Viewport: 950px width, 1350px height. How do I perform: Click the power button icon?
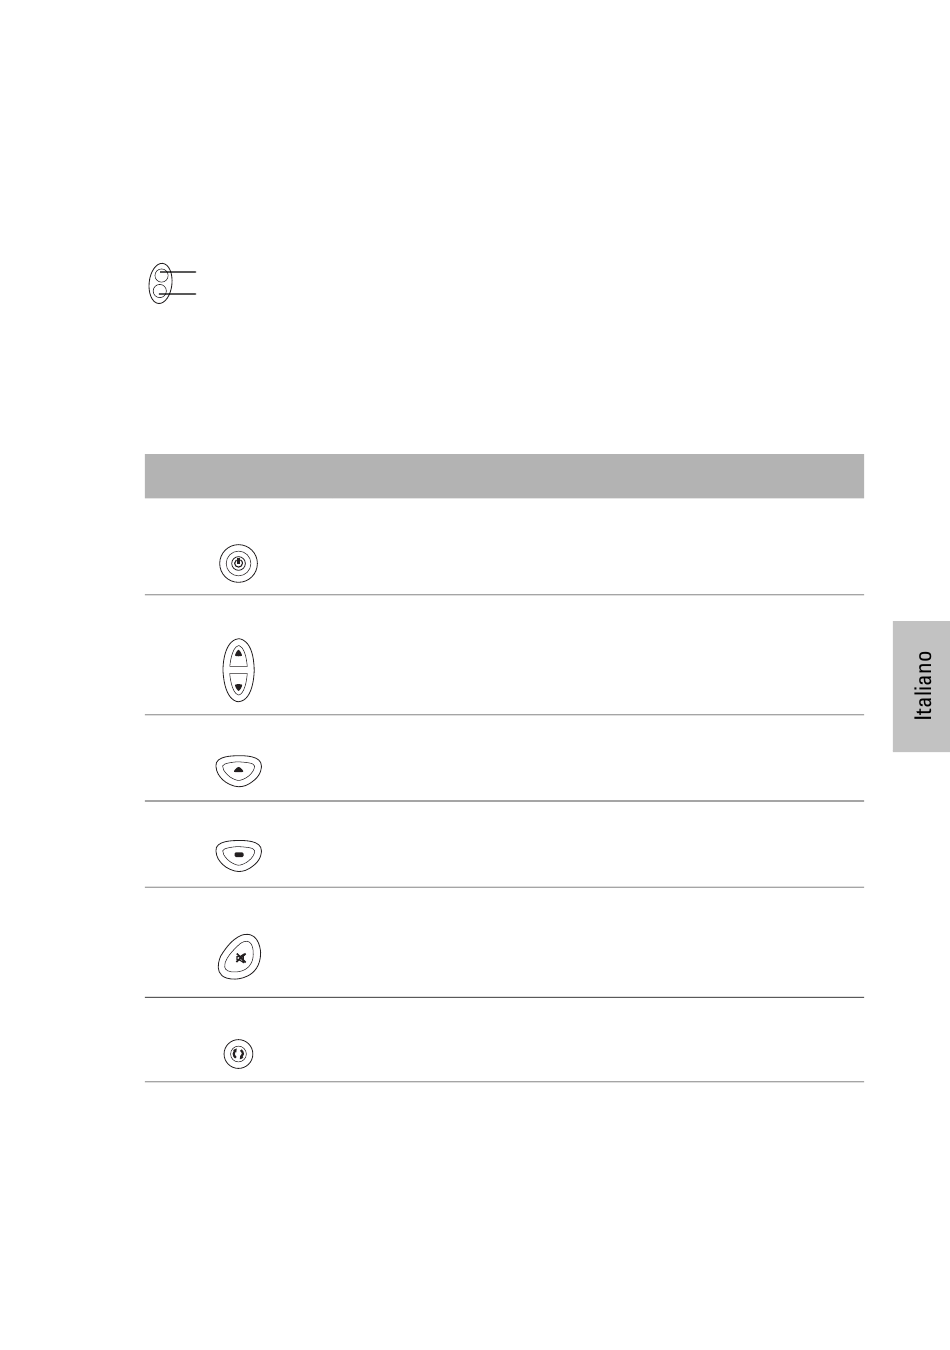(x=238, y=563)
